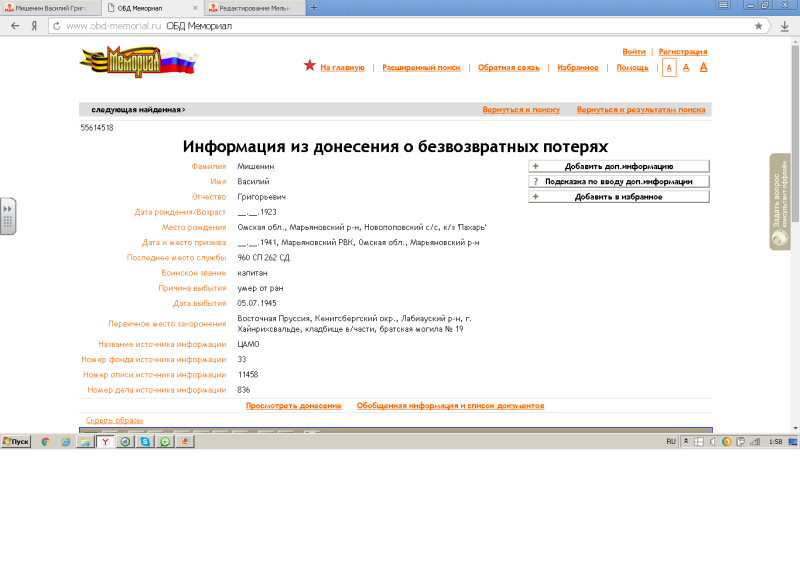Click the bookmark star in address bar
Screen dimensions: 800x585
click(758, 25)
